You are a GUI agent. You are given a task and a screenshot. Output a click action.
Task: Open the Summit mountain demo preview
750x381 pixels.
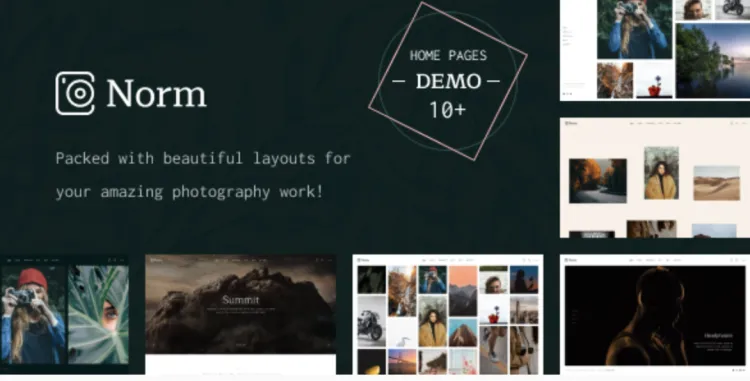pos(241,314)
